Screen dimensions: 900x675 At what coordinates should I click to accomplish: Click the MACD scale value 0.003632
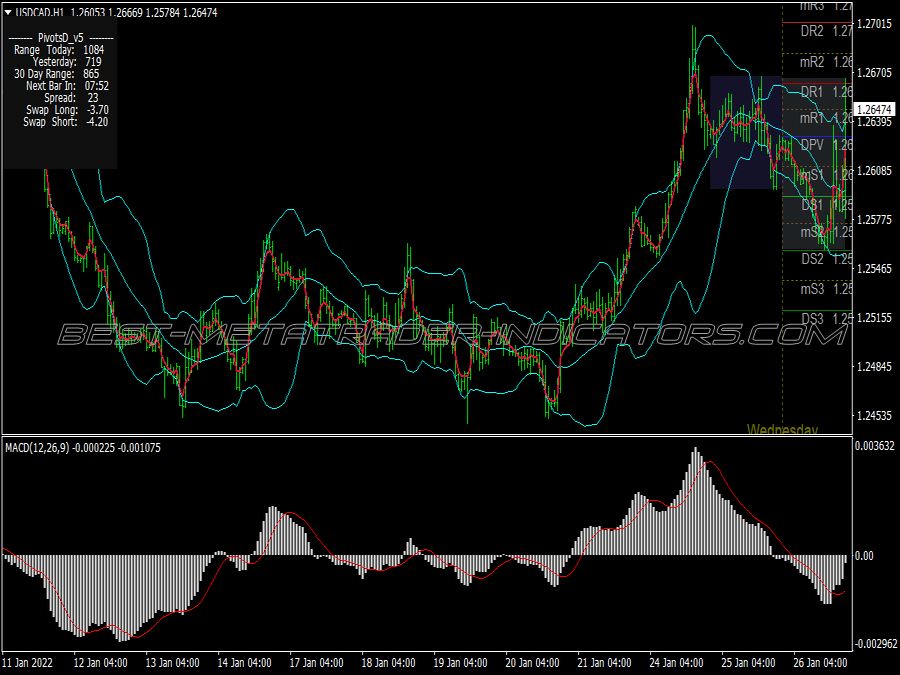pos(874,446)
